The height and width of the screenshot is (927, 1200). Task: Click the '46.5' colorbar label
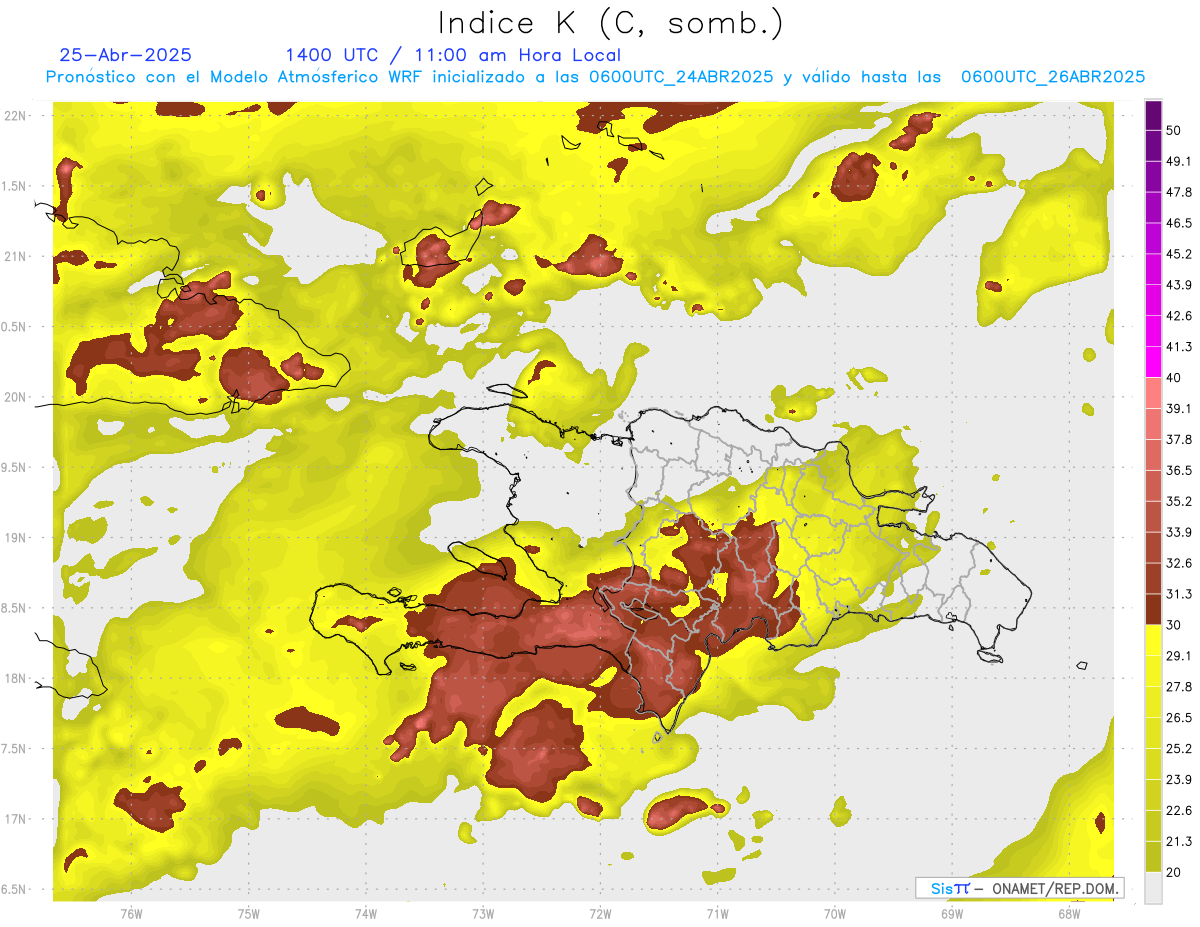1178,223
